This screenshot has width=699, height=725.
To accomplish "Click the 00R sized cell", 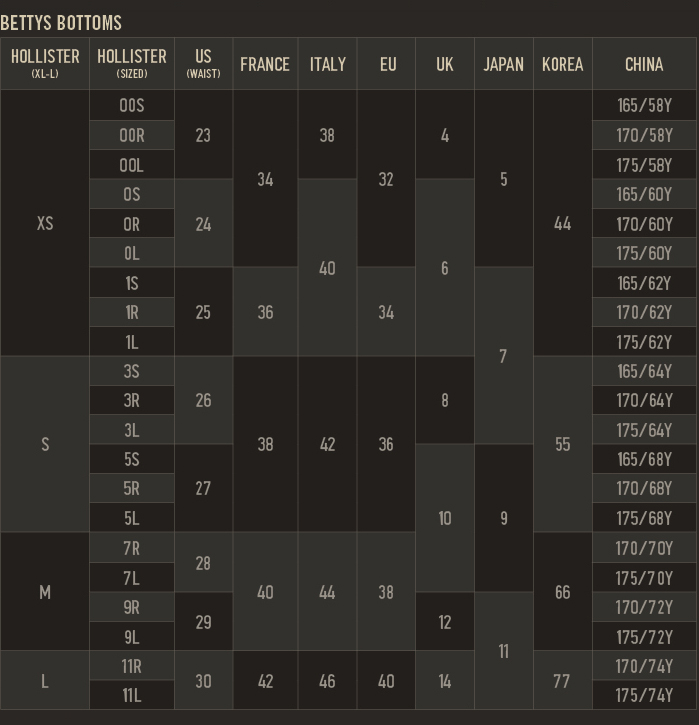I will click(x=132, y=135).
